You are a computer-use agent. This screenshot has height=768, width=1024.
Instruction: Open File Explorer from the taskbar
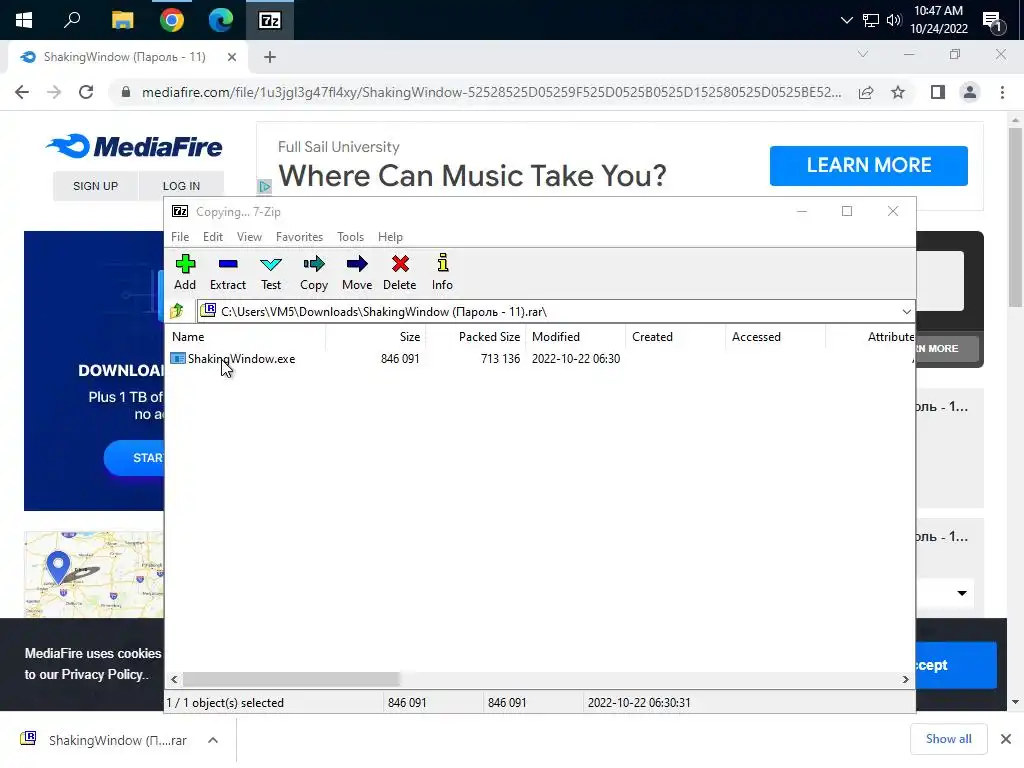122,20
